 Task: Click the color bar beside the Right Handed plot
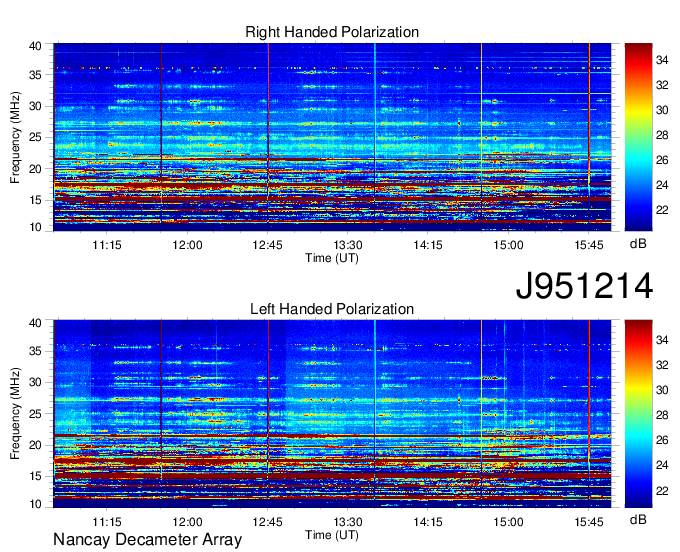click(x=638, y=137)
